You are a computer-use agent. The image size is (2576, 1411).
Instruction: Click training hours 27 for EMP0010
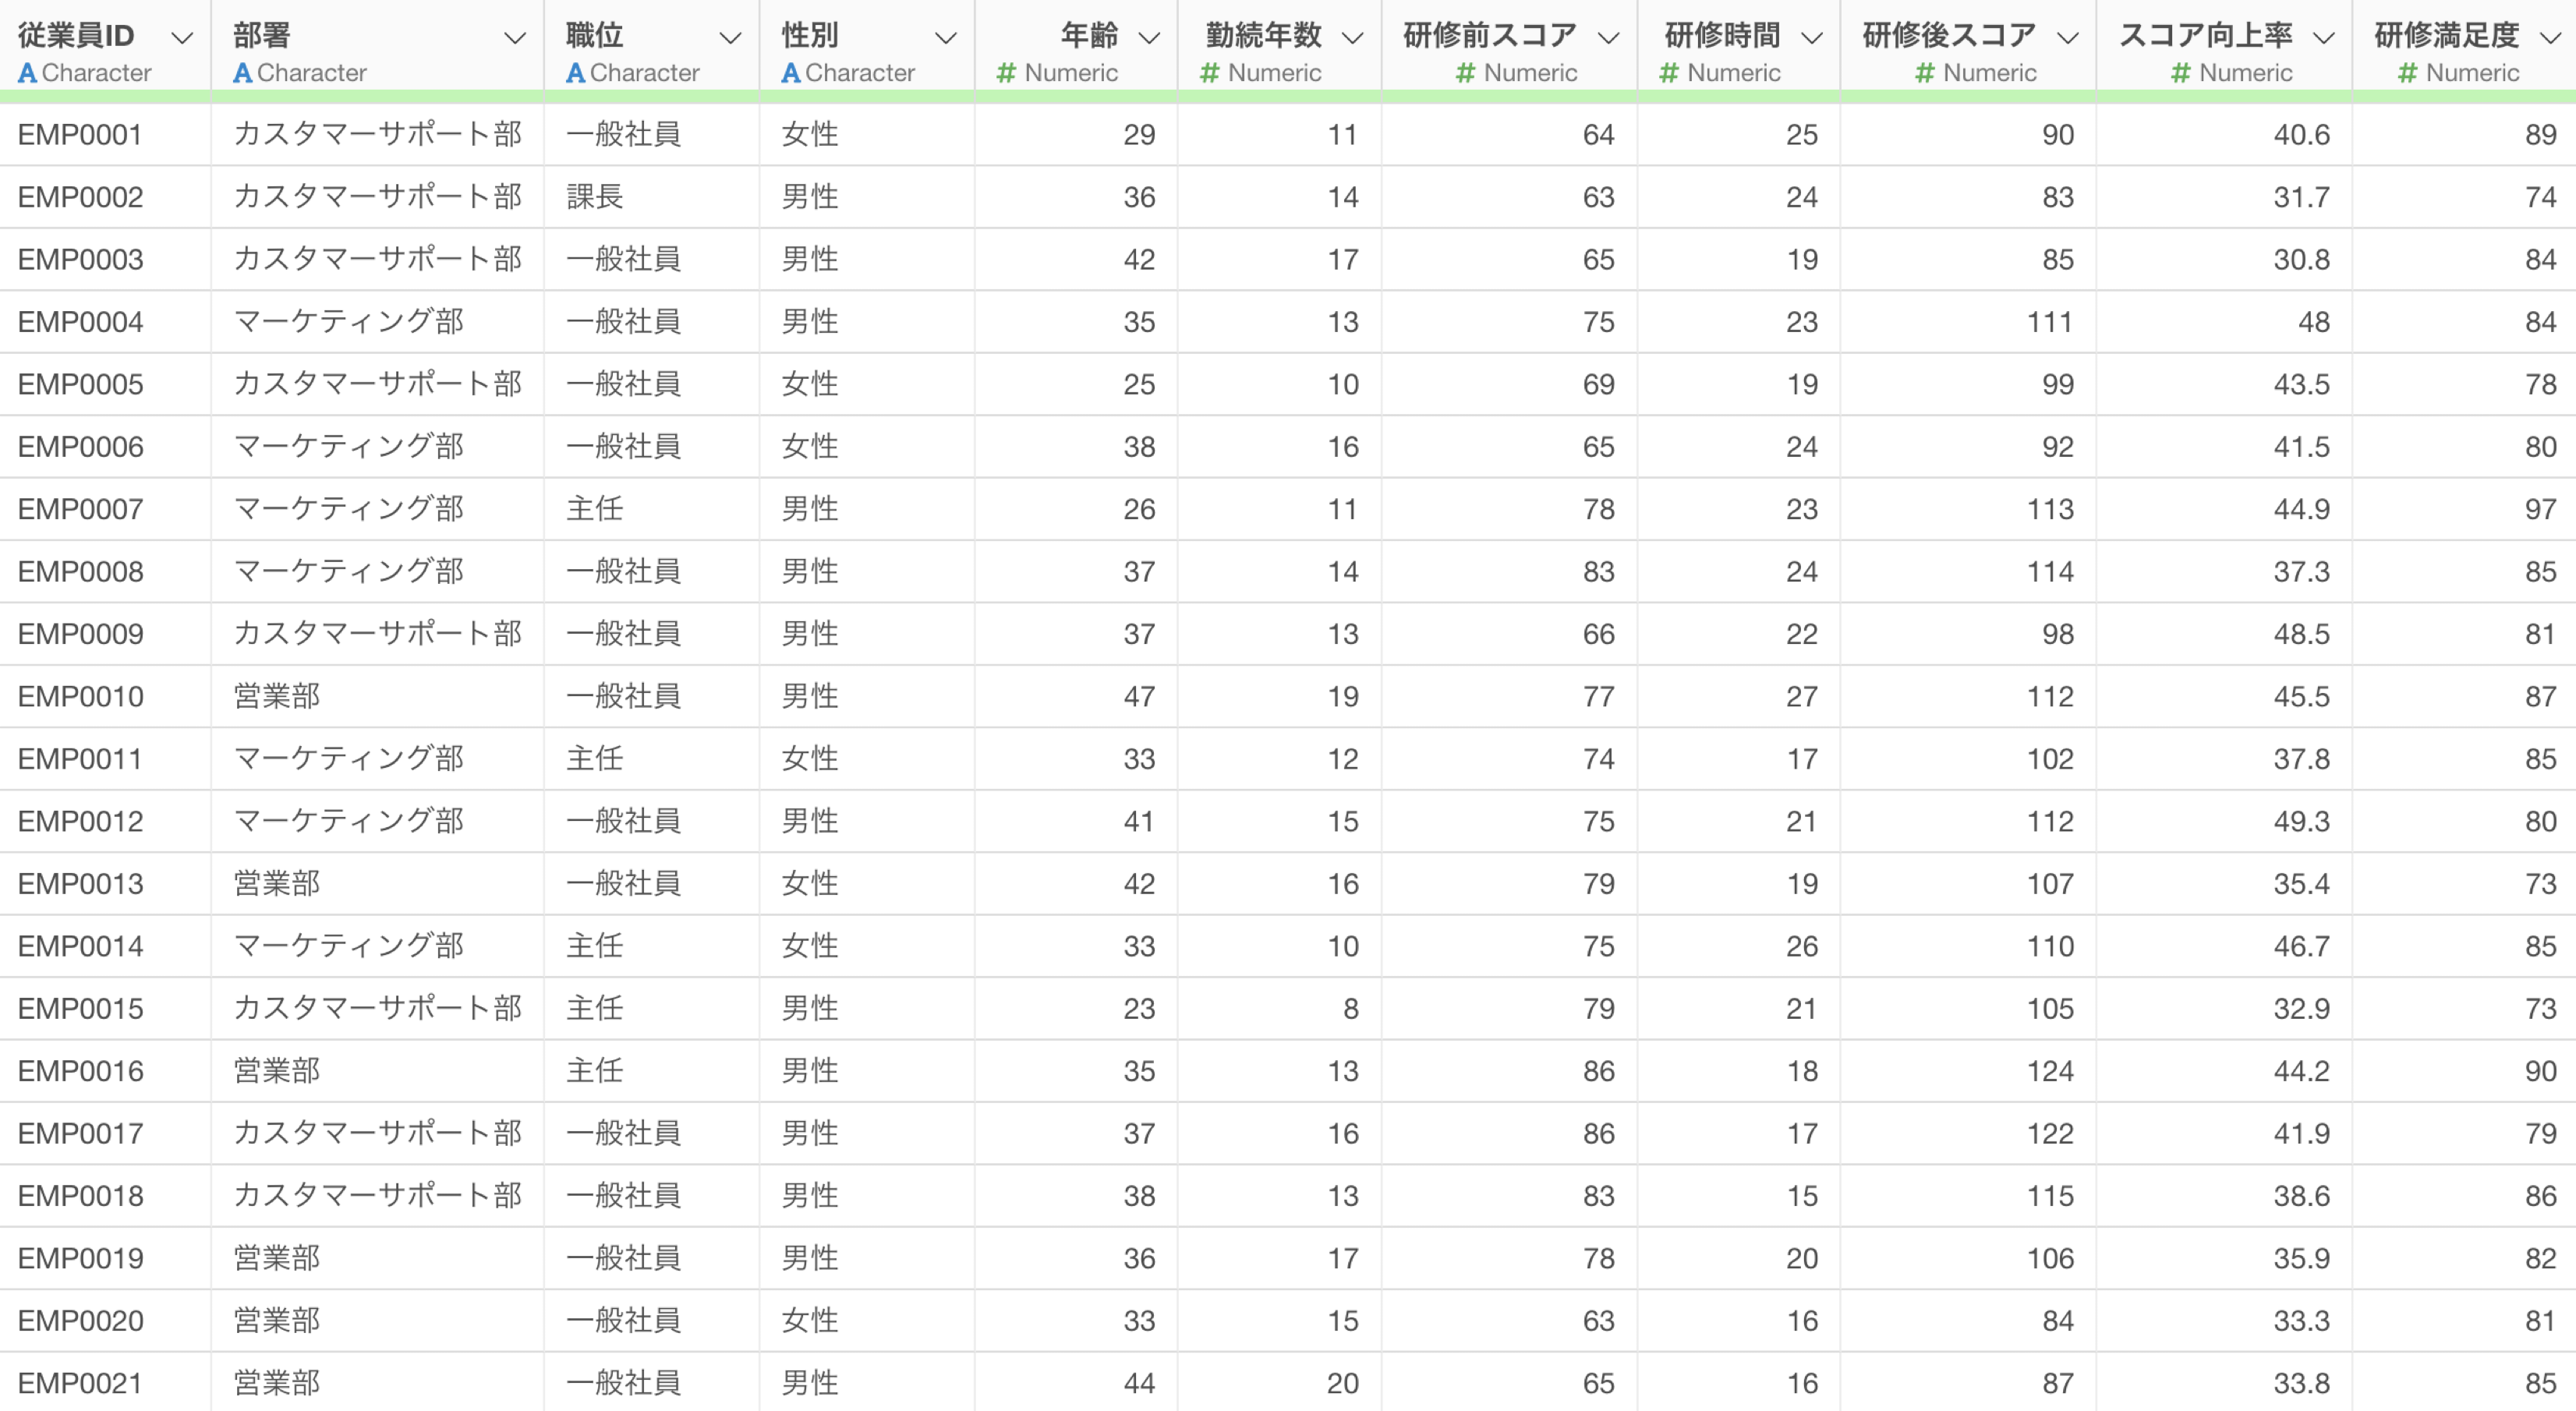click(x=1738, y=696)
